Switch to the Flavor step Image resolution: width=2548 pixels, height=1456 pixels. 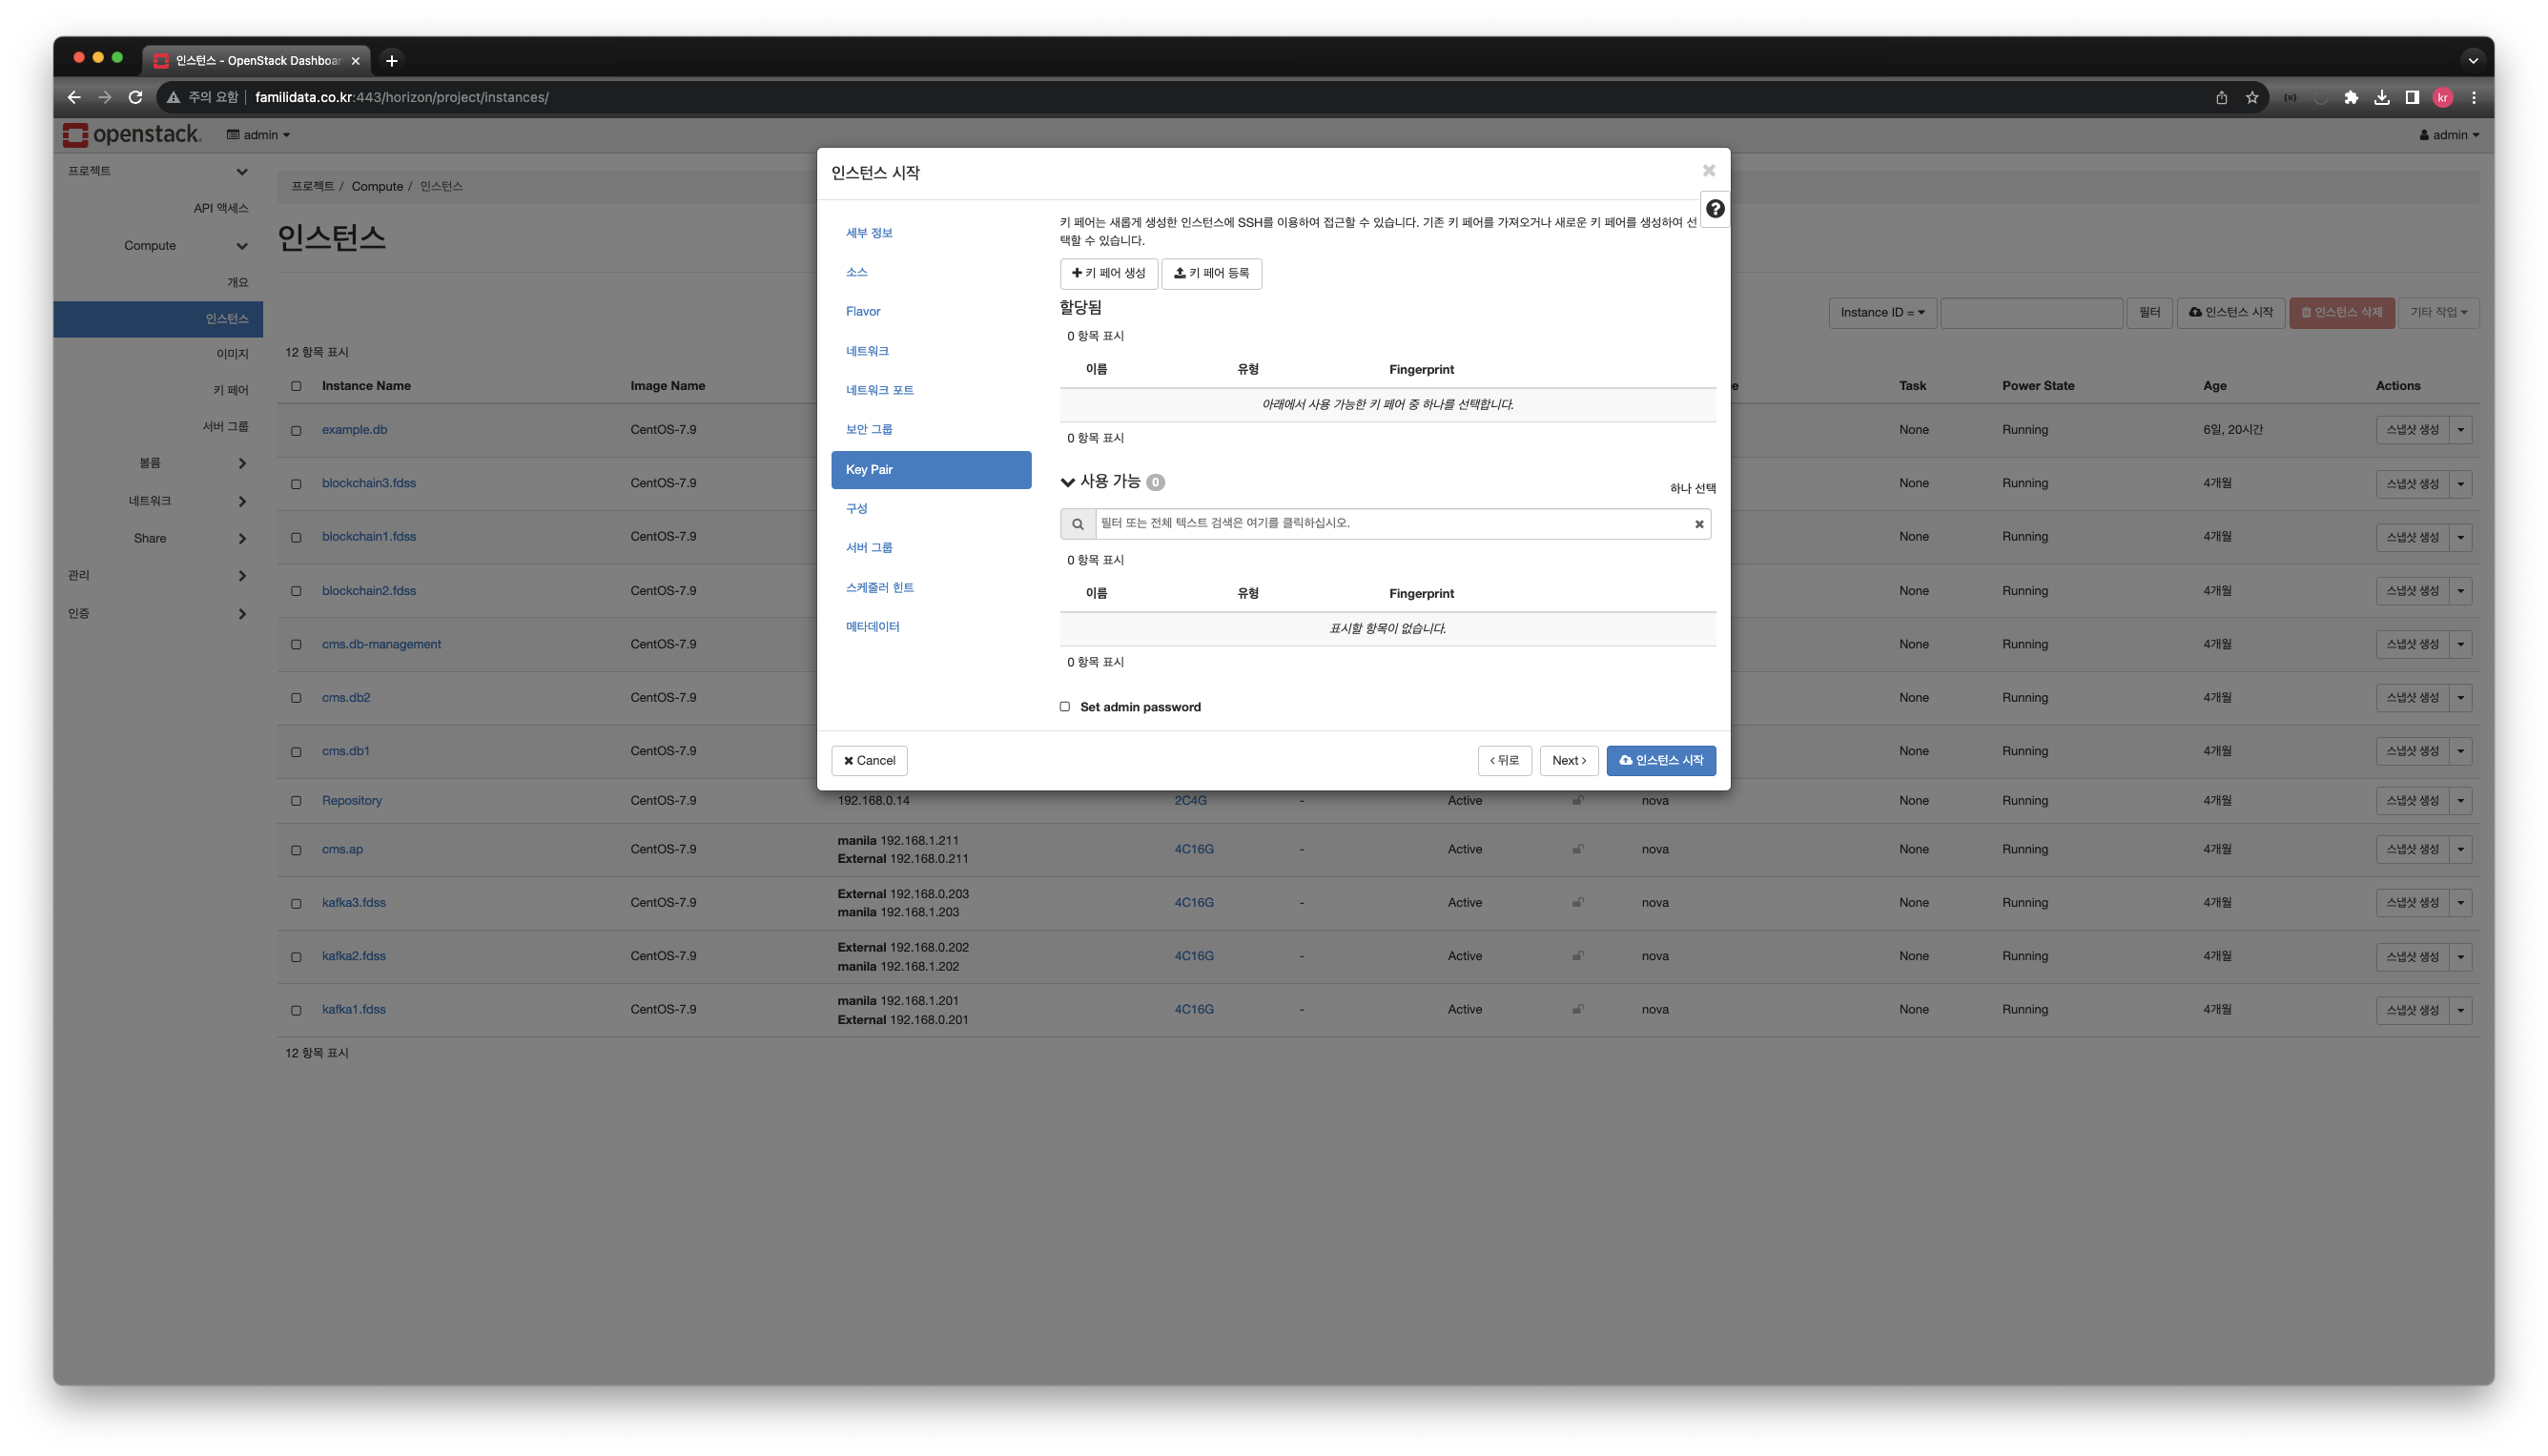pyautogui.click(x=862, y=311)
